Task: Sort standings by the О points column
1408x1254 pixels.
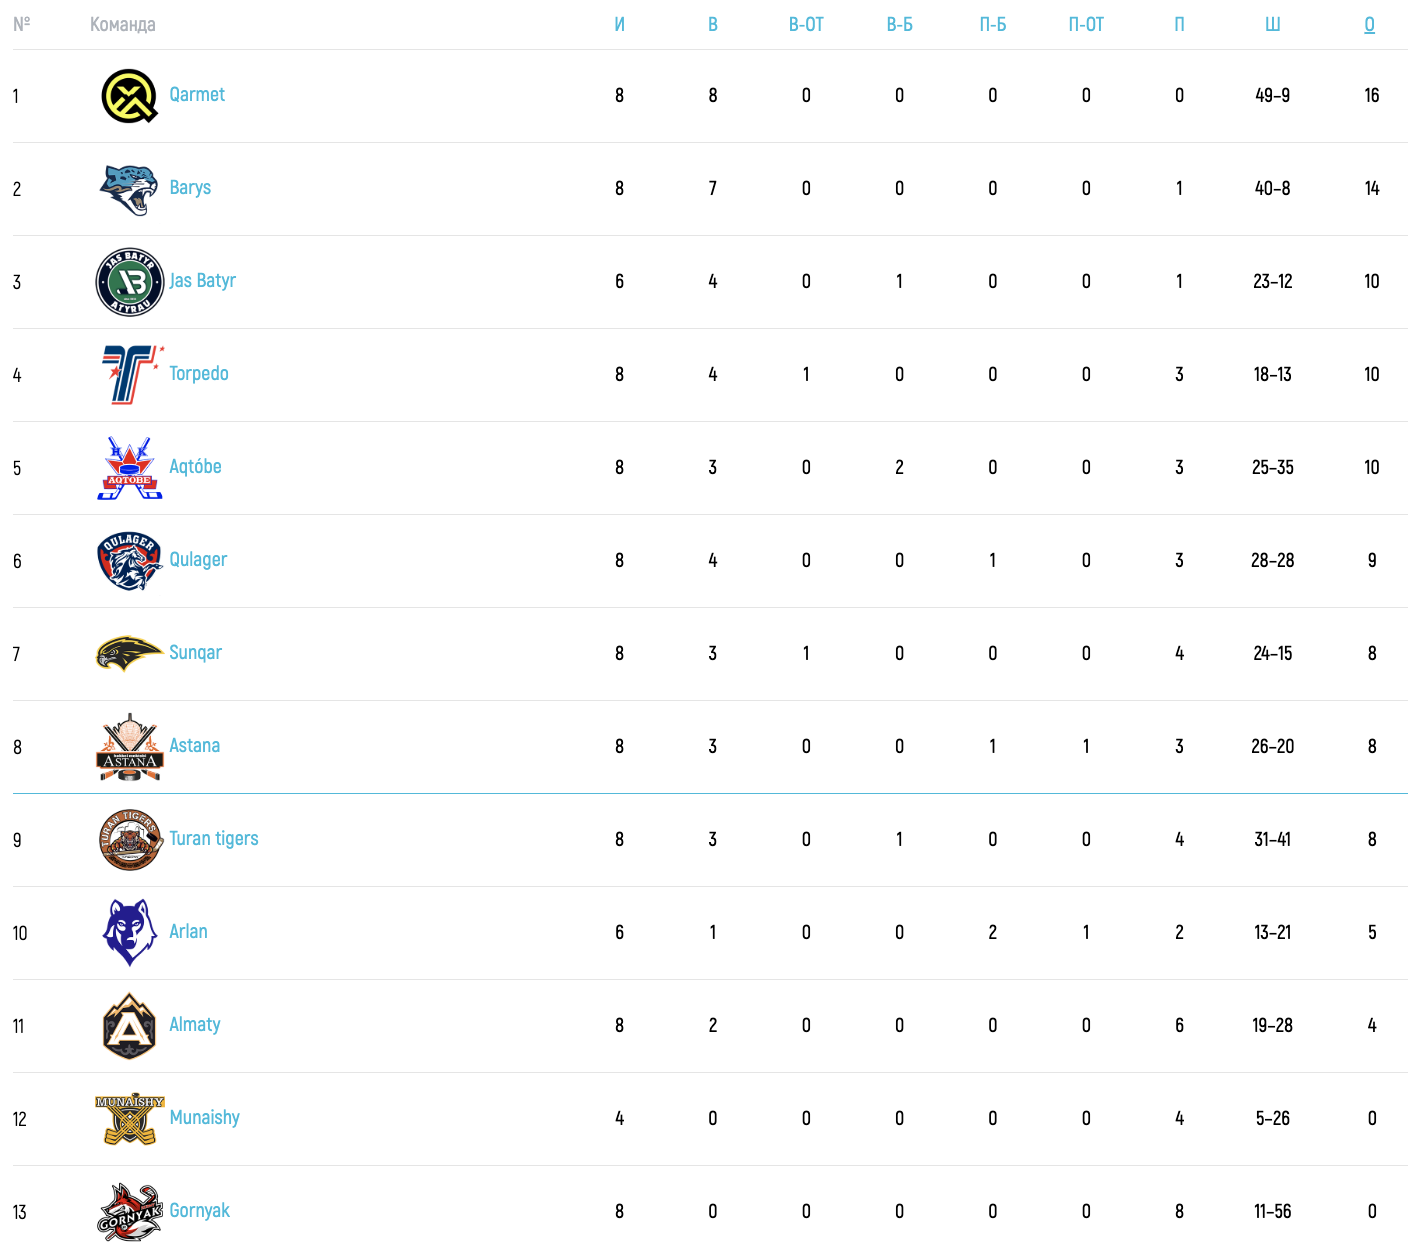Action: (1370, 25)
